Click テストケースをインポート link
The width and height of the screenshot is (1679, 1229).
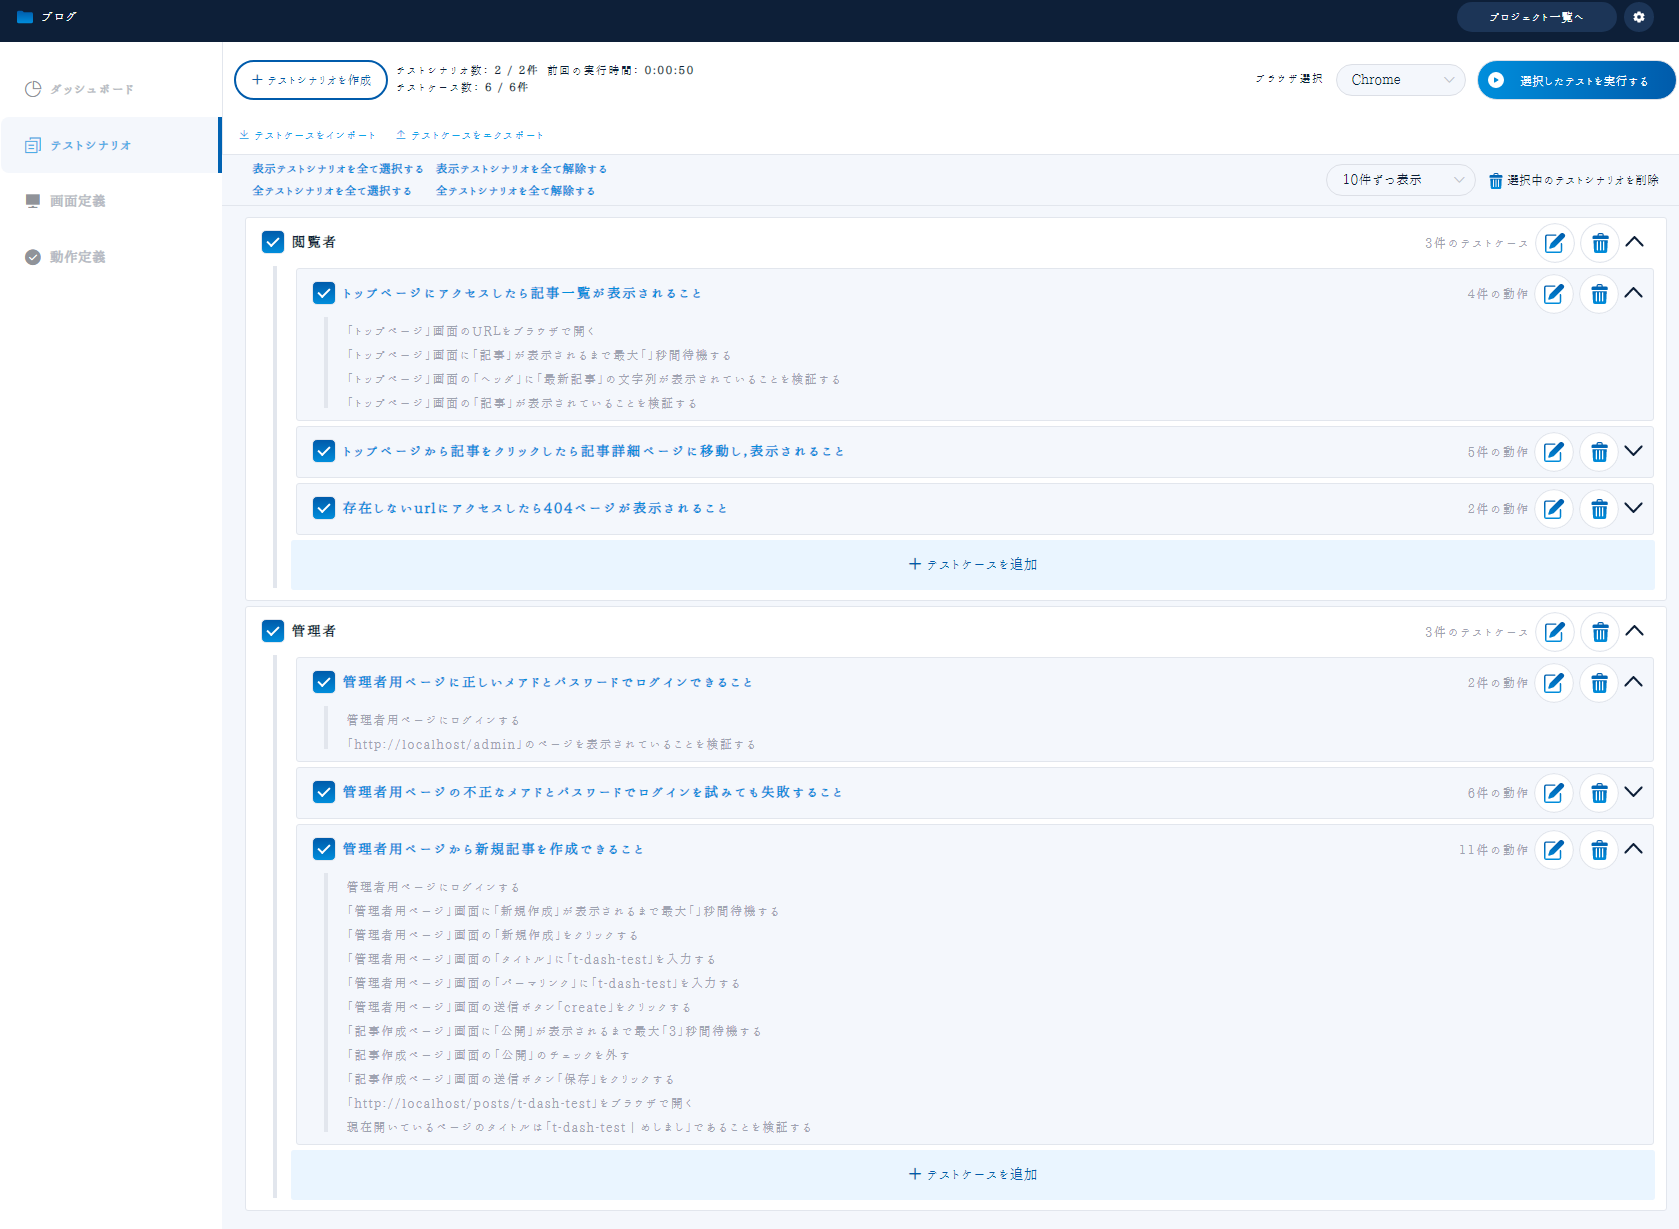pos(306,134)
